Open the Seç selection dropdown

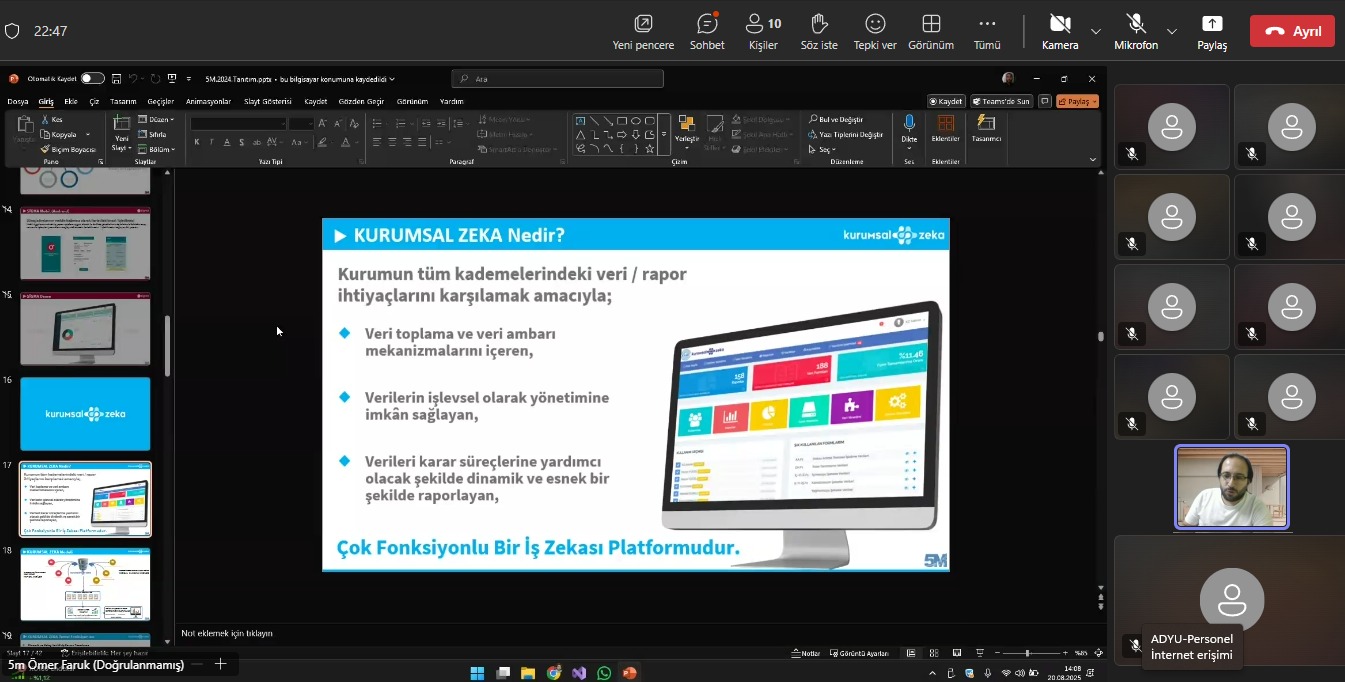point(822,149)
